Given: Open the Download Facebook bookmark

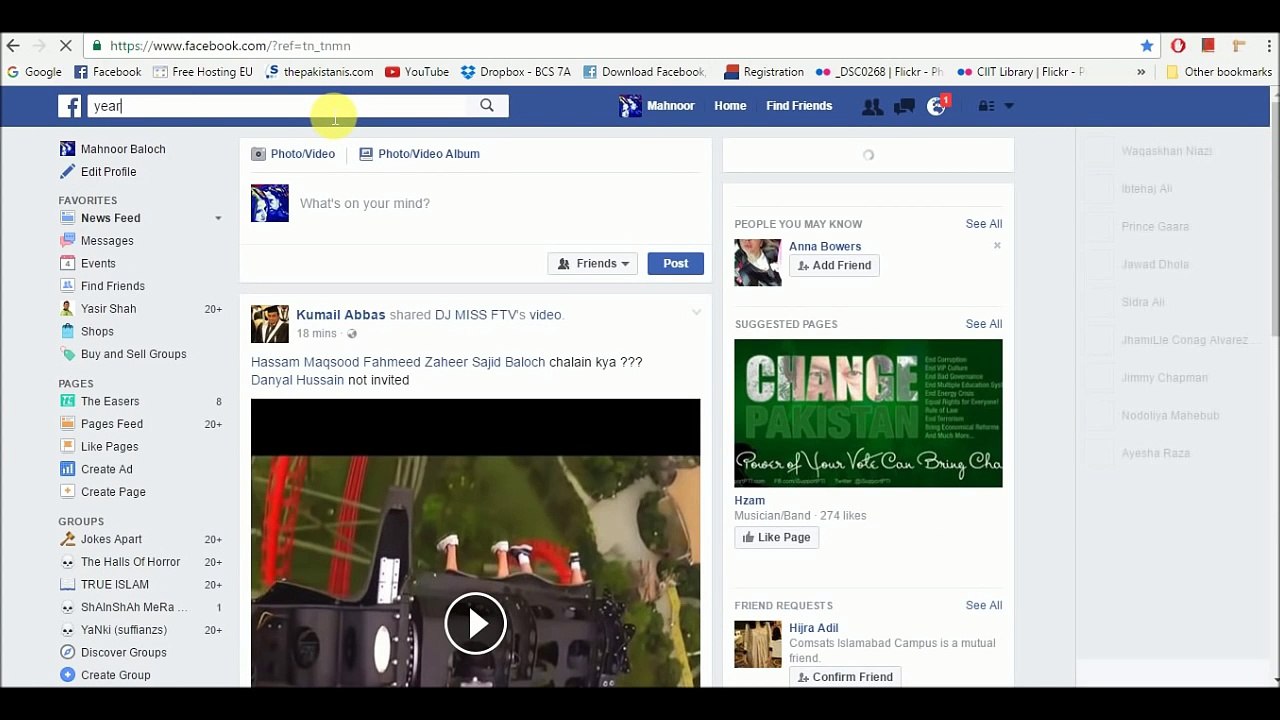Looking at the screenshot, I should click(x=644, y=72).
